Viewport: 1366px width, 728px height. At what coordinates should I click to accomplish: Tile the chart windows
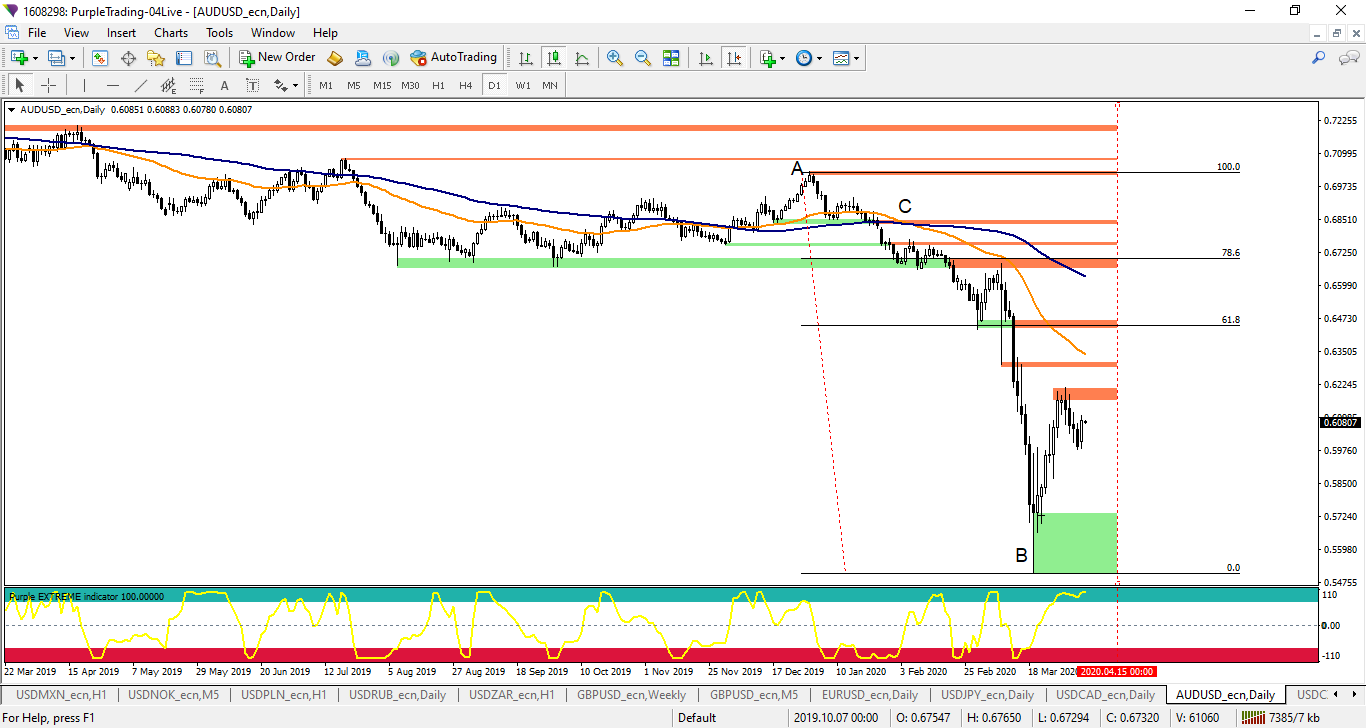pos(670,58)
